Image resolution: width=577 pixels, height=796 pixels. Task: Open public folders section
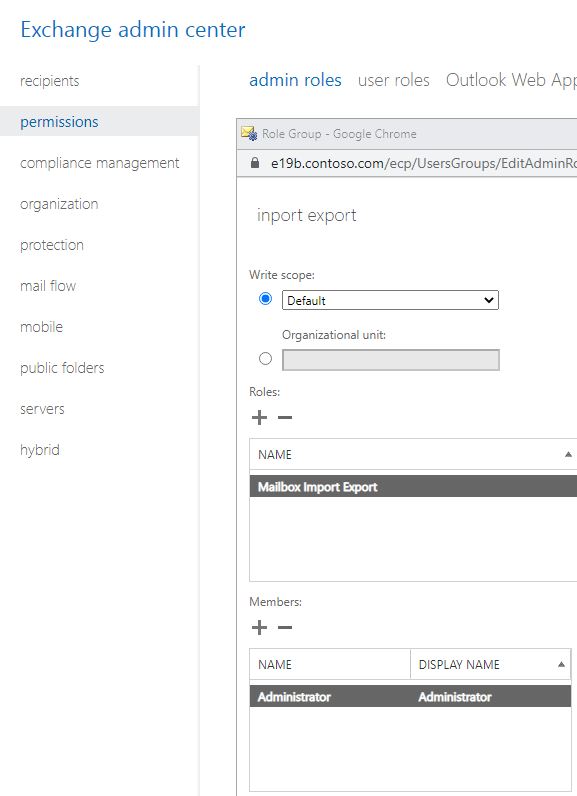point(62,368)
